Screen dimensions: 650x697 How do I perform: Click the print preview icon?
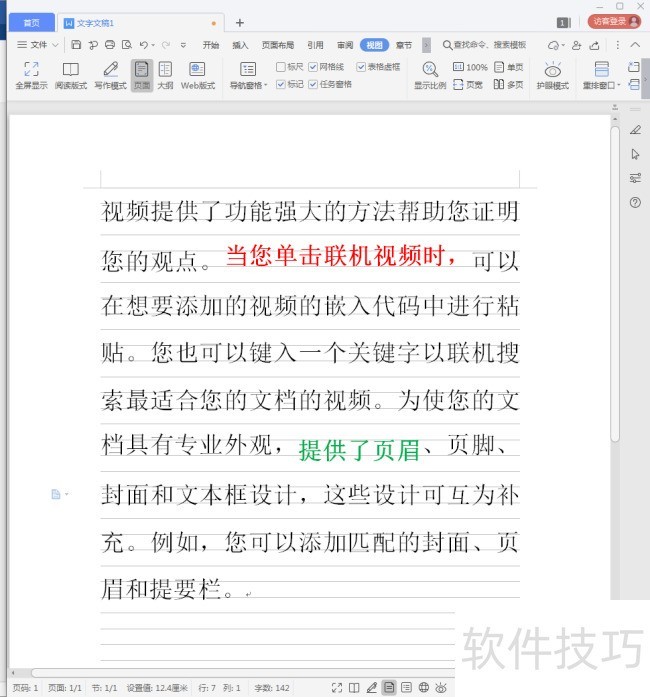coord(127,45)
